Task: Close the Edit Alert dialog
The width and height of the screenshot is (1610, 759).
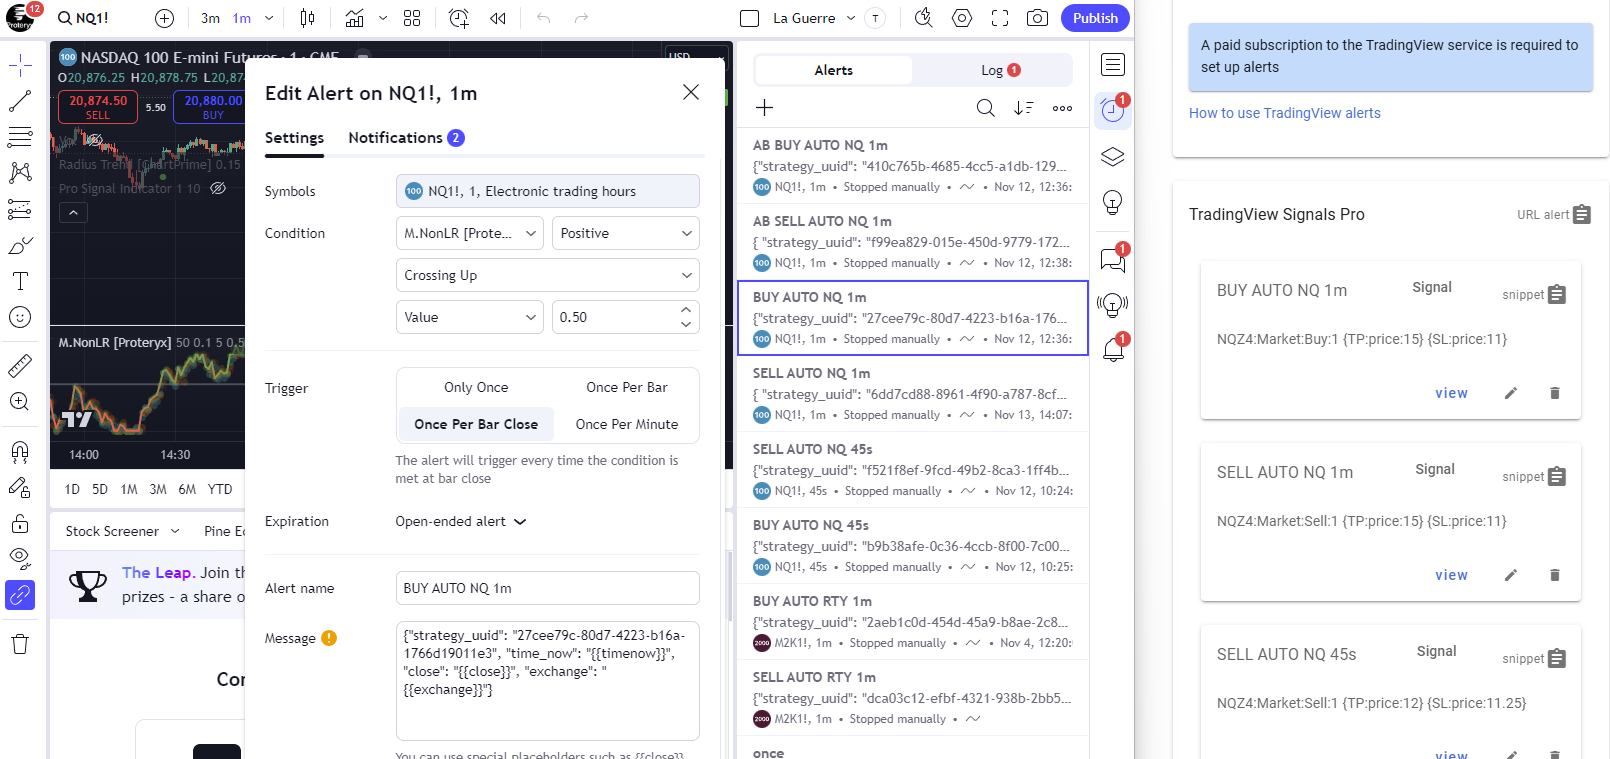Action: [690, 92]
